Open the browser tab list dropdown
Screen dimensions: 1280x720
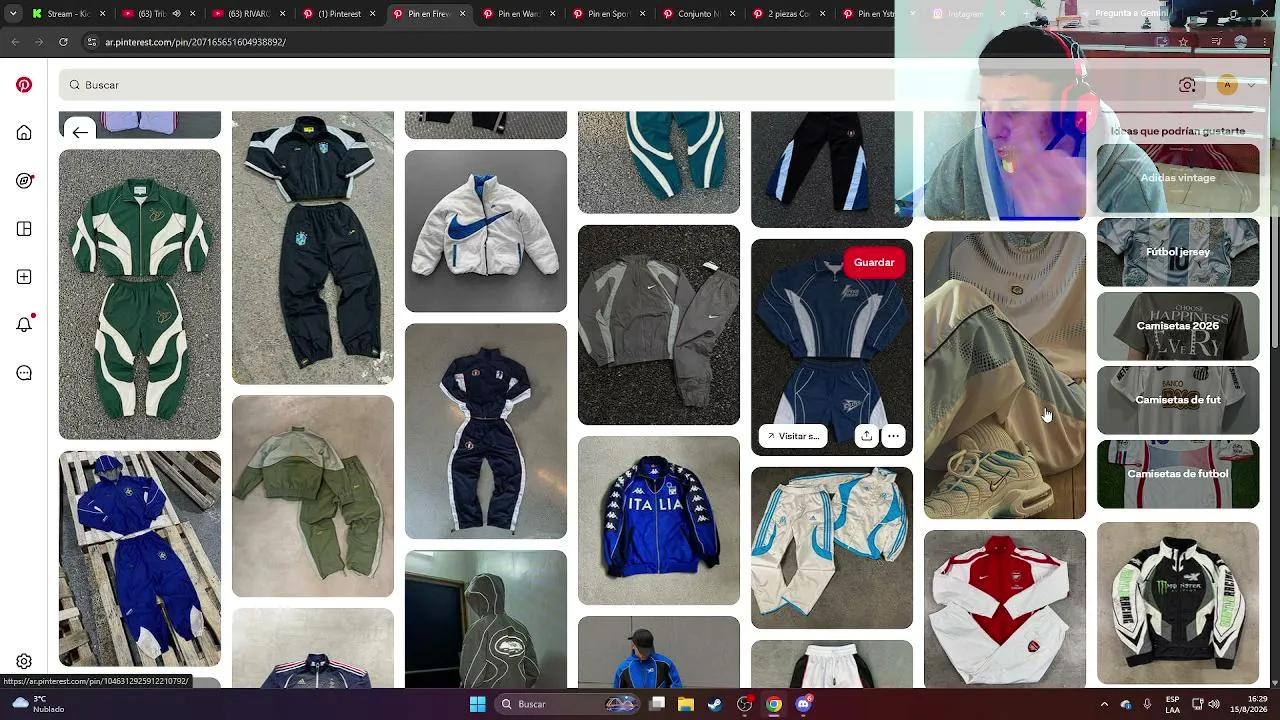click(13, 14)
